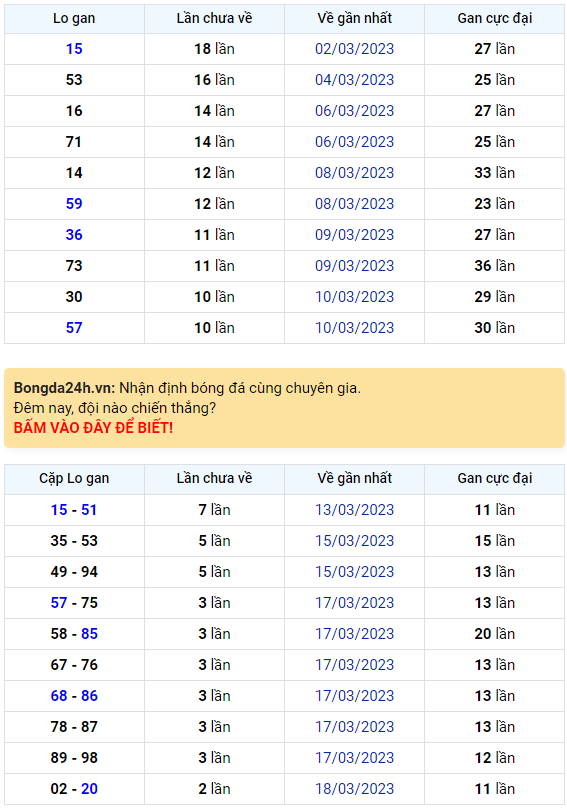567x808 pixels.
Task: Open date 15/03/2023 in pair 49 - 94 row
Action: point(355,571)
